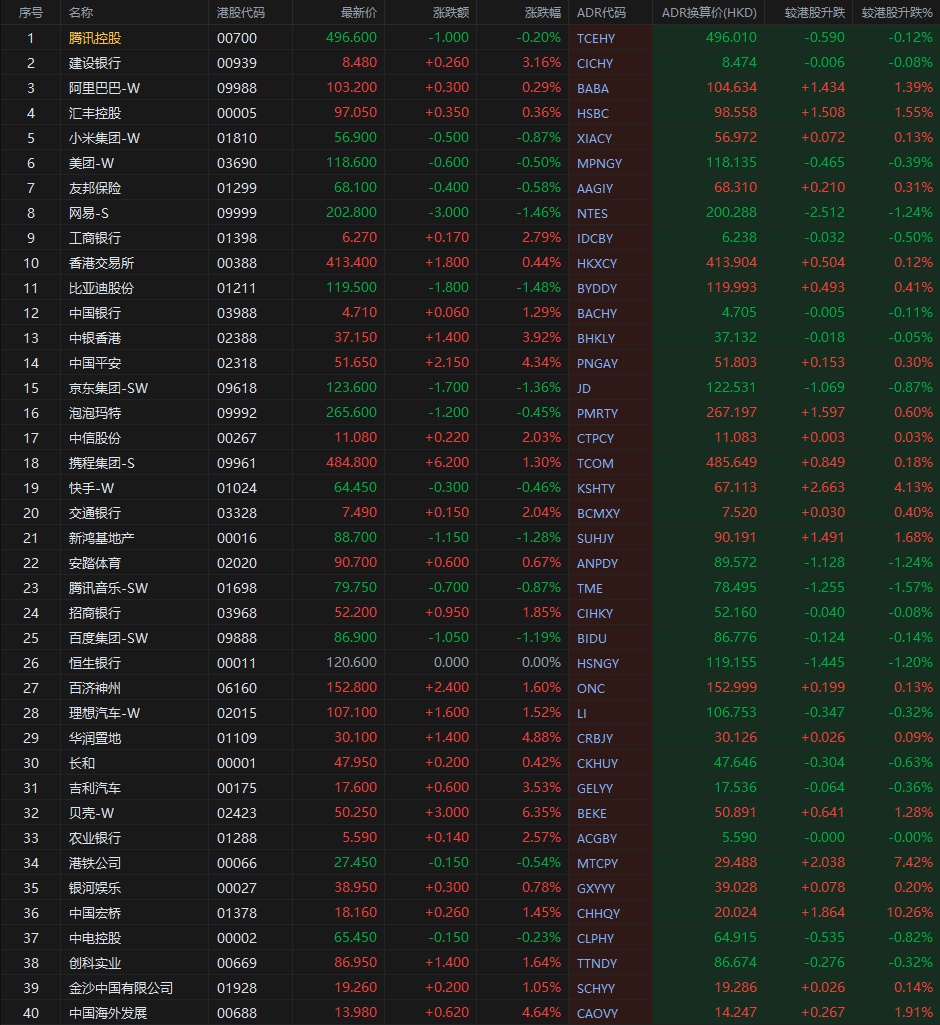Viewport: 940px width, 1025px height.
Task: Click stock code 01810
Action: [237, 138]
